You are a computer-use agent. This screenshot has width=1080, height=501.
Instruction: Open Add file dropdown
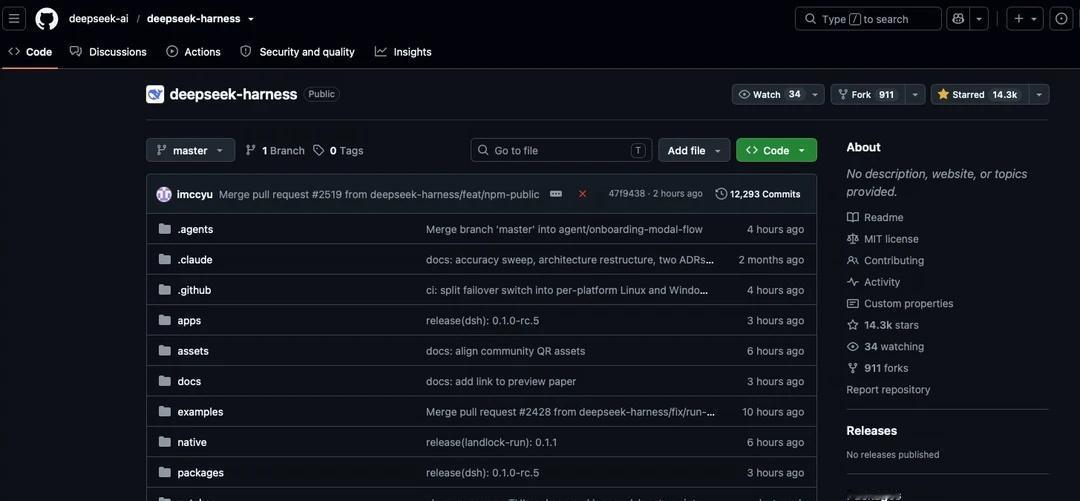[x=694, y=150]
